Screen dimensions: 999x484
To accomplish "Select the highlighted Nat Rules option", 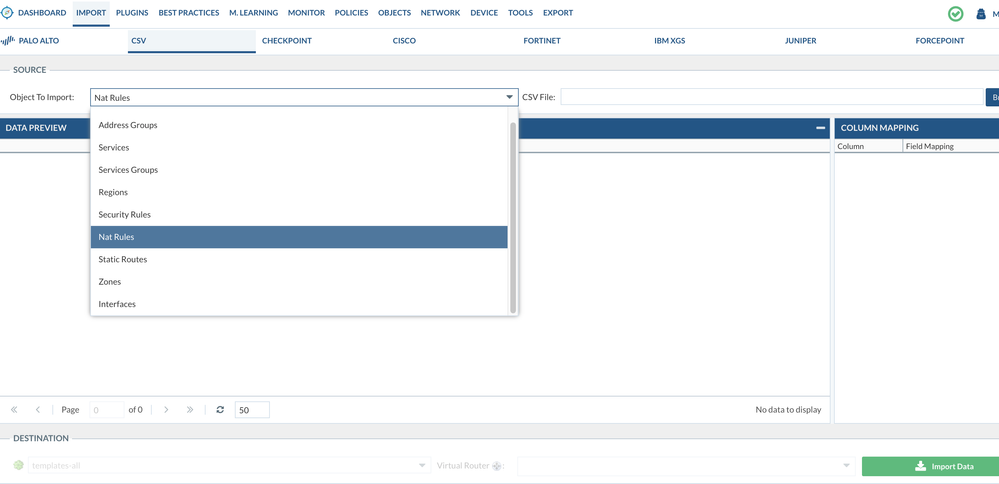I will [299, 237].
